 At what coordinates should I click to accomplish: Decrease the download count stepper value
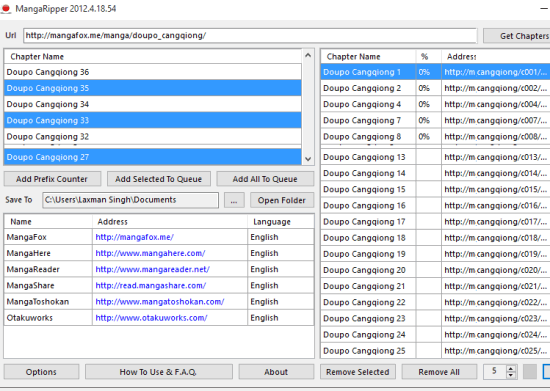pos(511,375)
